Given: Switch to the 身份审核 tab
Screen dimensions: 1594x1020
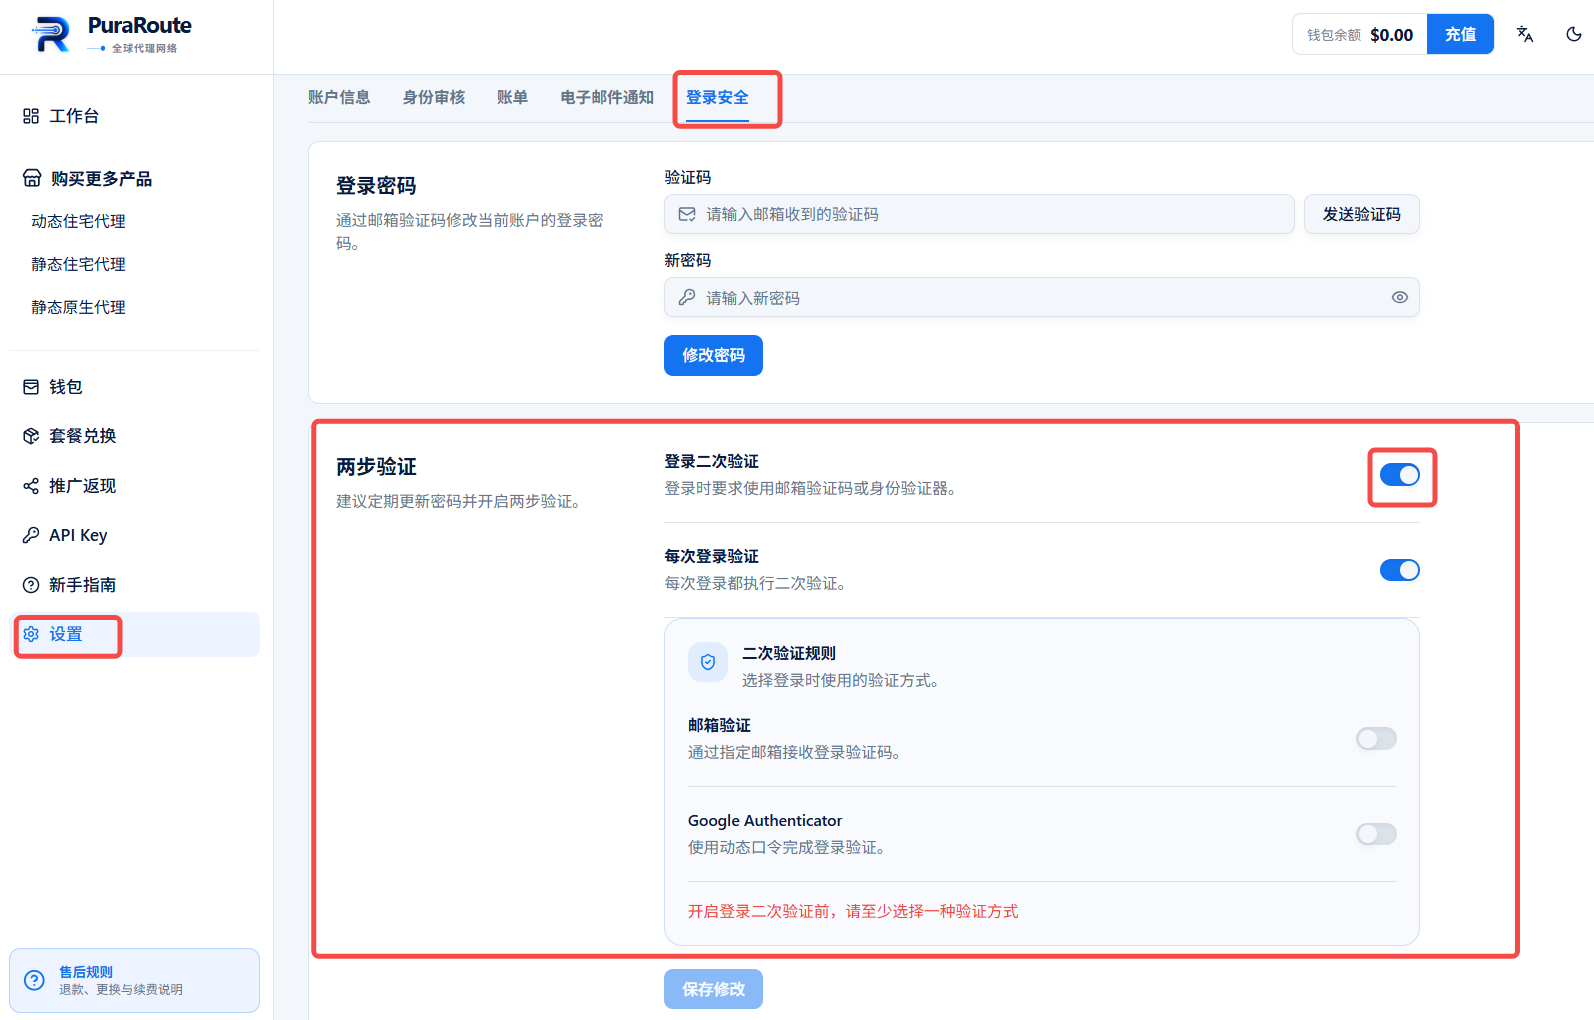Looking at the screenshot, I should coord(434,97).
